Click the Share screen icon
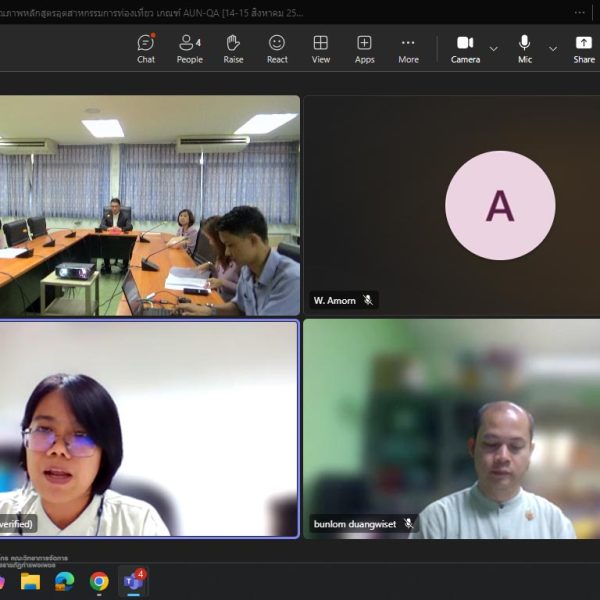The width and height of the screenshot is (600, 600). [x=584, y=48]
